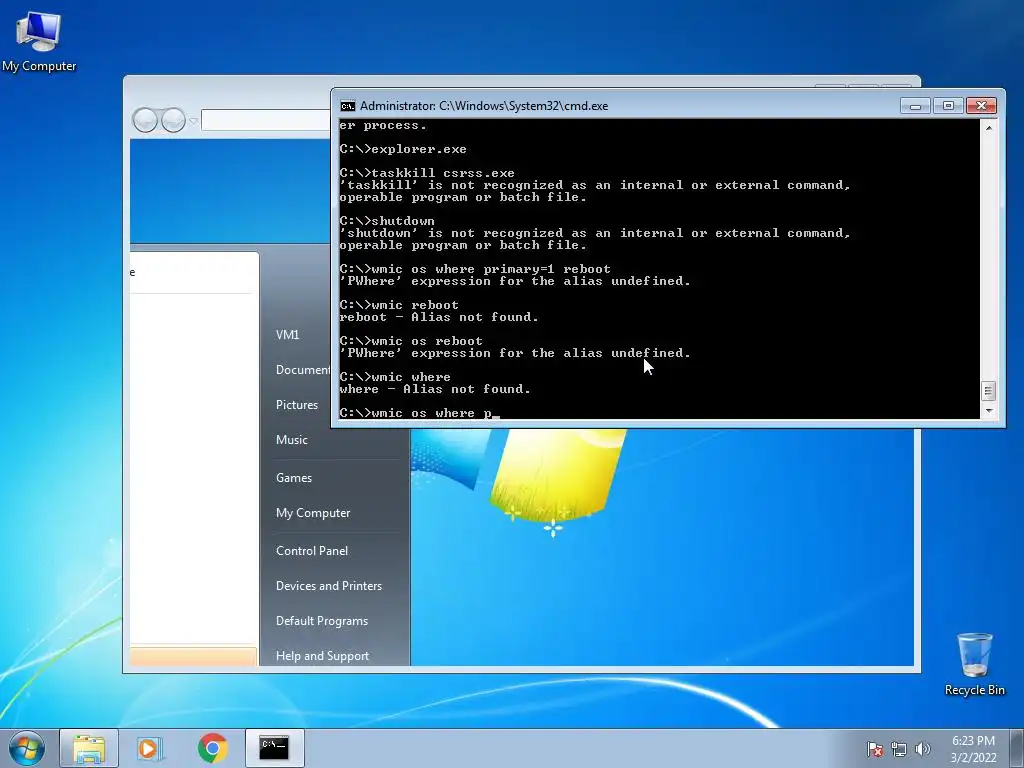Open Devices and Printers in Start menu

329,586
